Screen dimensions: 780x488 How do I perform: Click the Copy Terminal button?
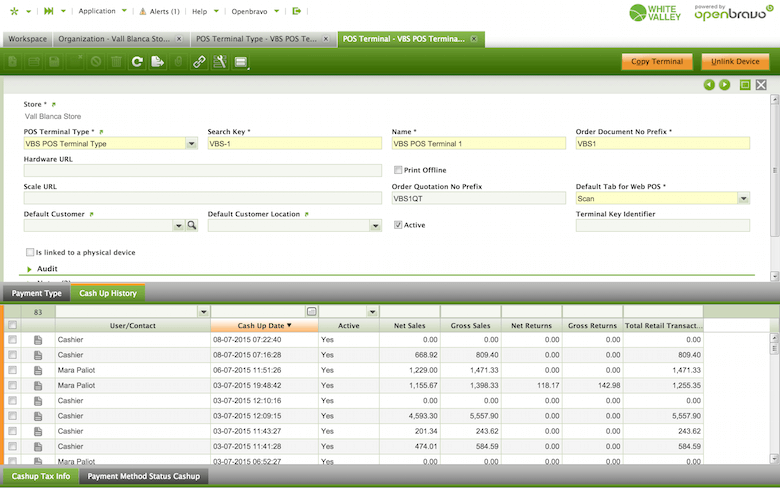657,62
